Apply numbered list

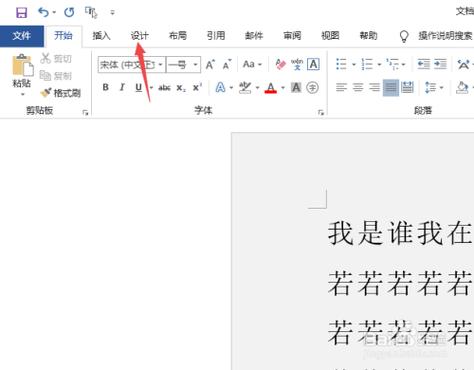[x=367, y=64]
